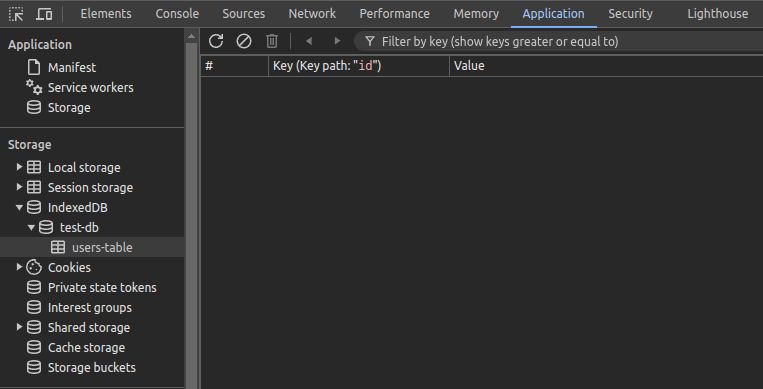
Task: Click the clear object store icon
Action: pyautogui.click(x=244, y=41)
